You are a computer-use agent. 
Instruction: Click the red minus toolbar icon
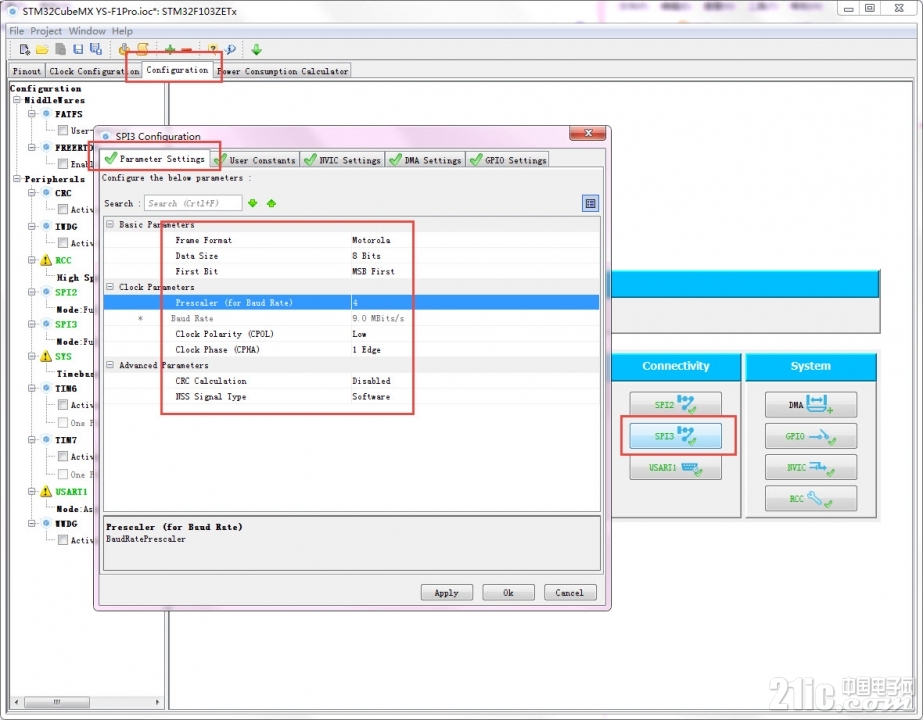(x=187, y=49)
